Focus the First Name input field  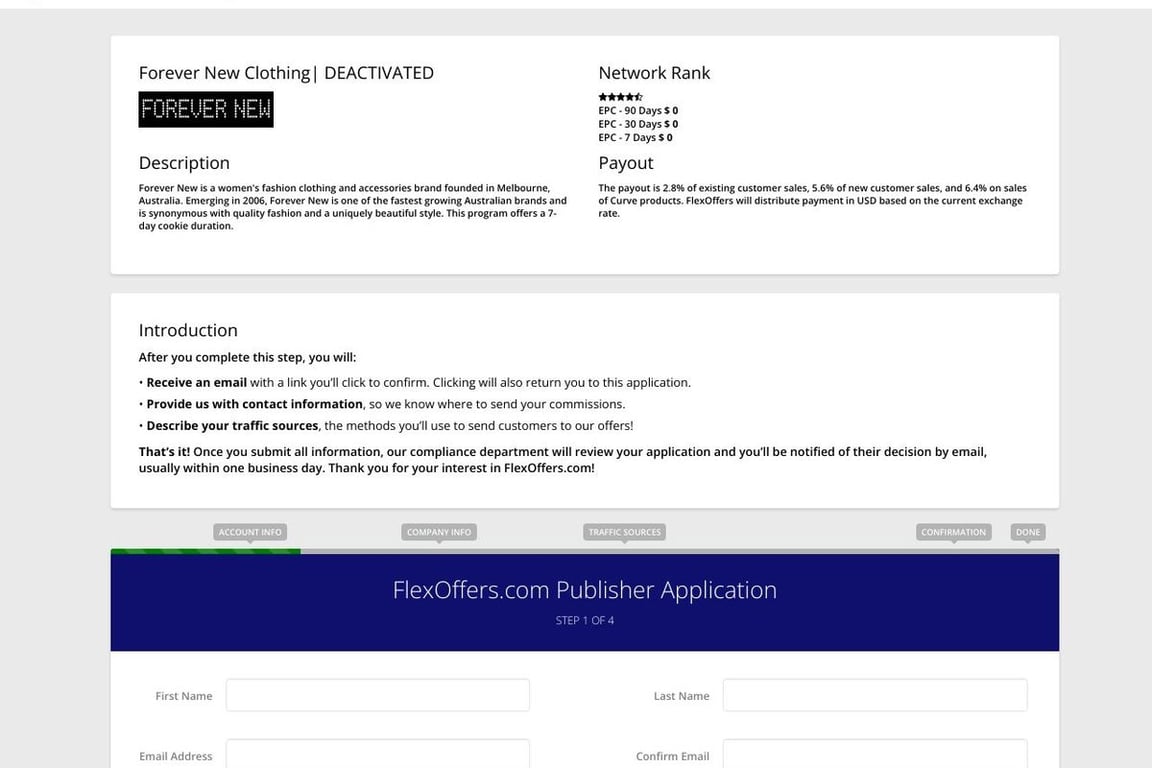pyautogui.click(x=377, y=695)
